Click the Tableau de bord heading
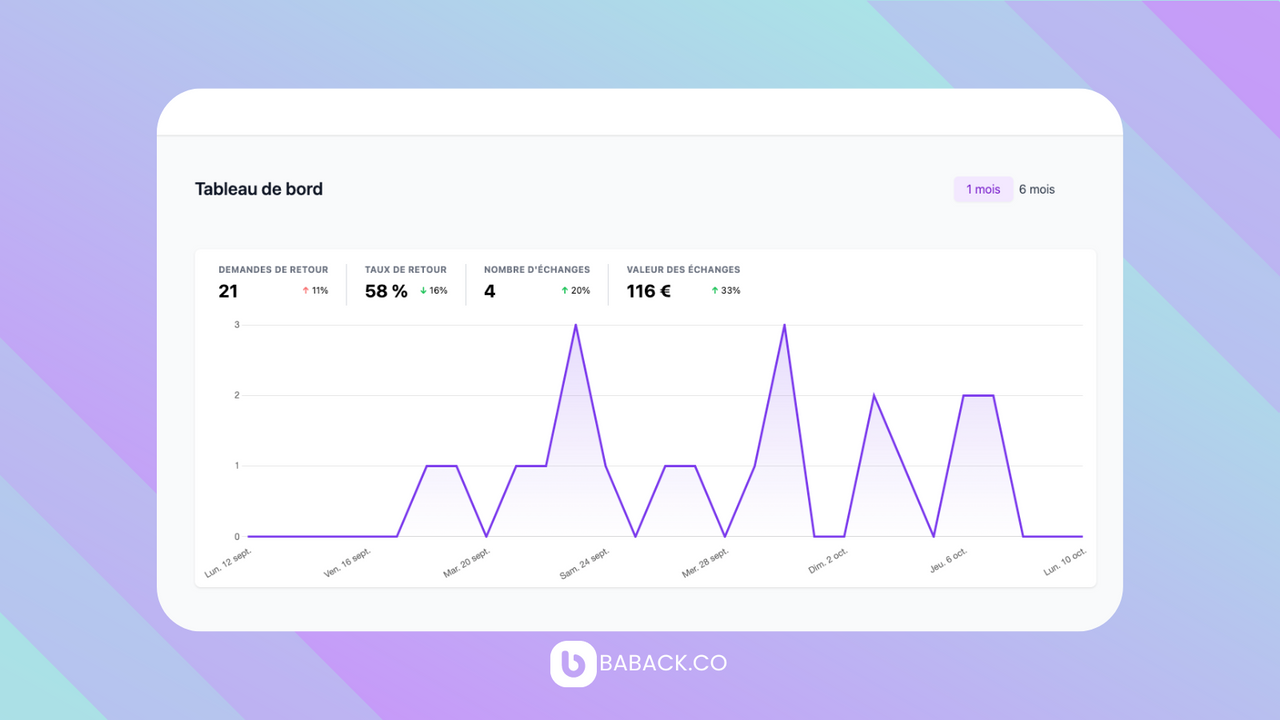1280x720 pixels. (x=259, y=189)
